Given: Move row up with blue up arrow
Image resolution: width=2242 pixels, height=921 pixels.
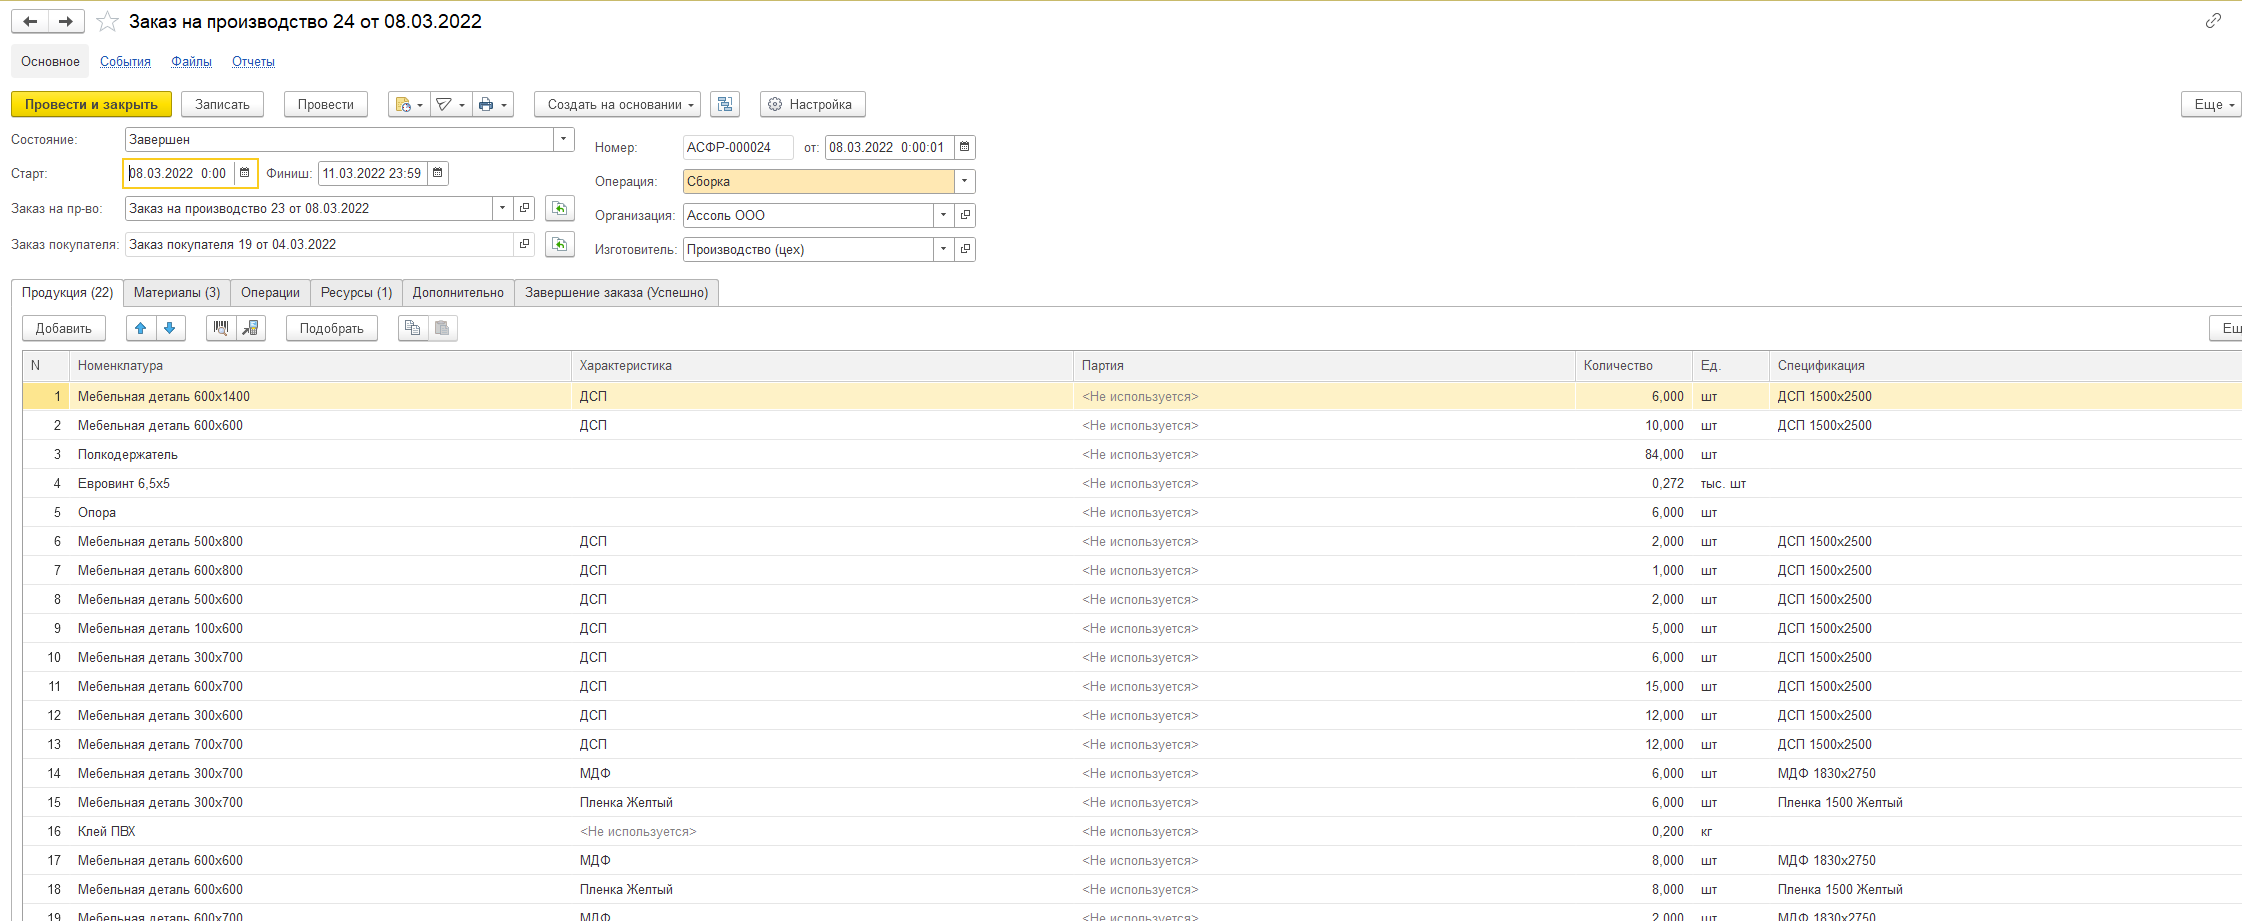Looking at the screenshot, I should [141, 329].
